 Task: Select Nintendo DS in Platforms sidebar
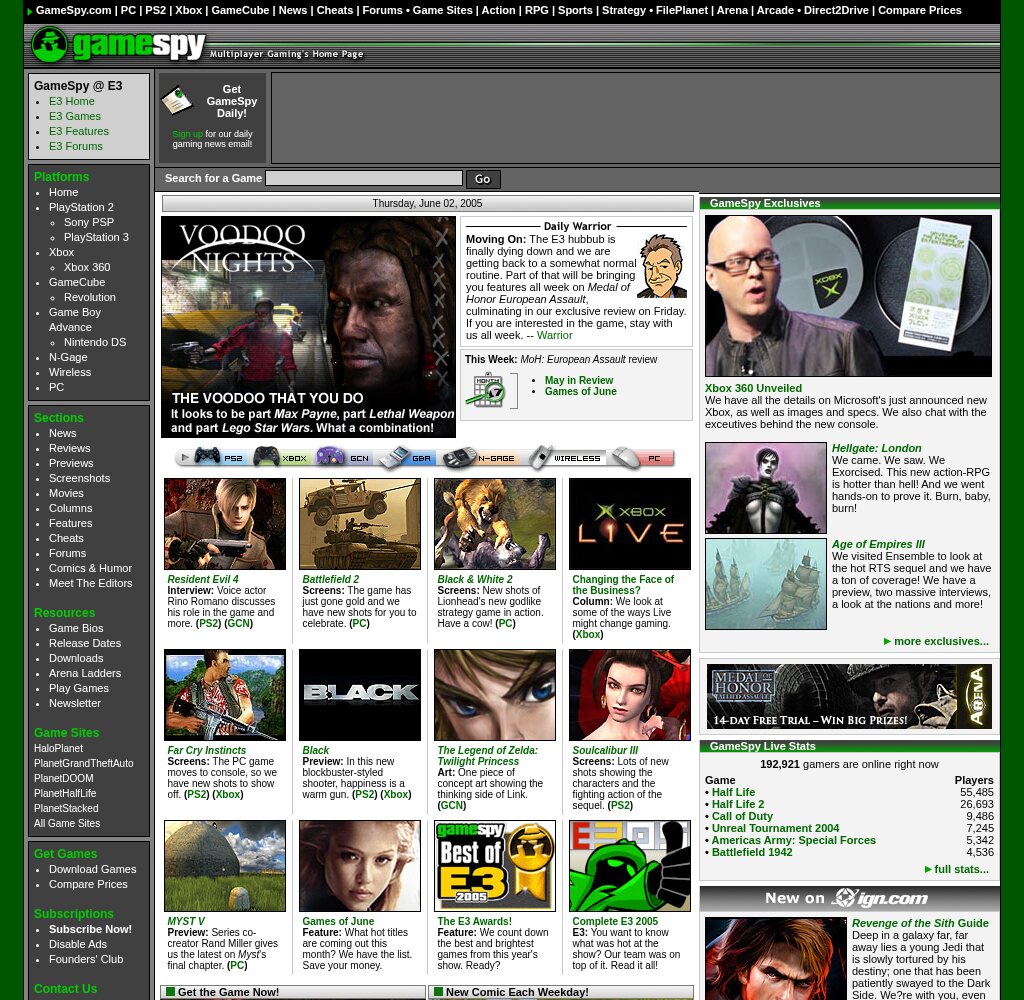pos(95,342)
